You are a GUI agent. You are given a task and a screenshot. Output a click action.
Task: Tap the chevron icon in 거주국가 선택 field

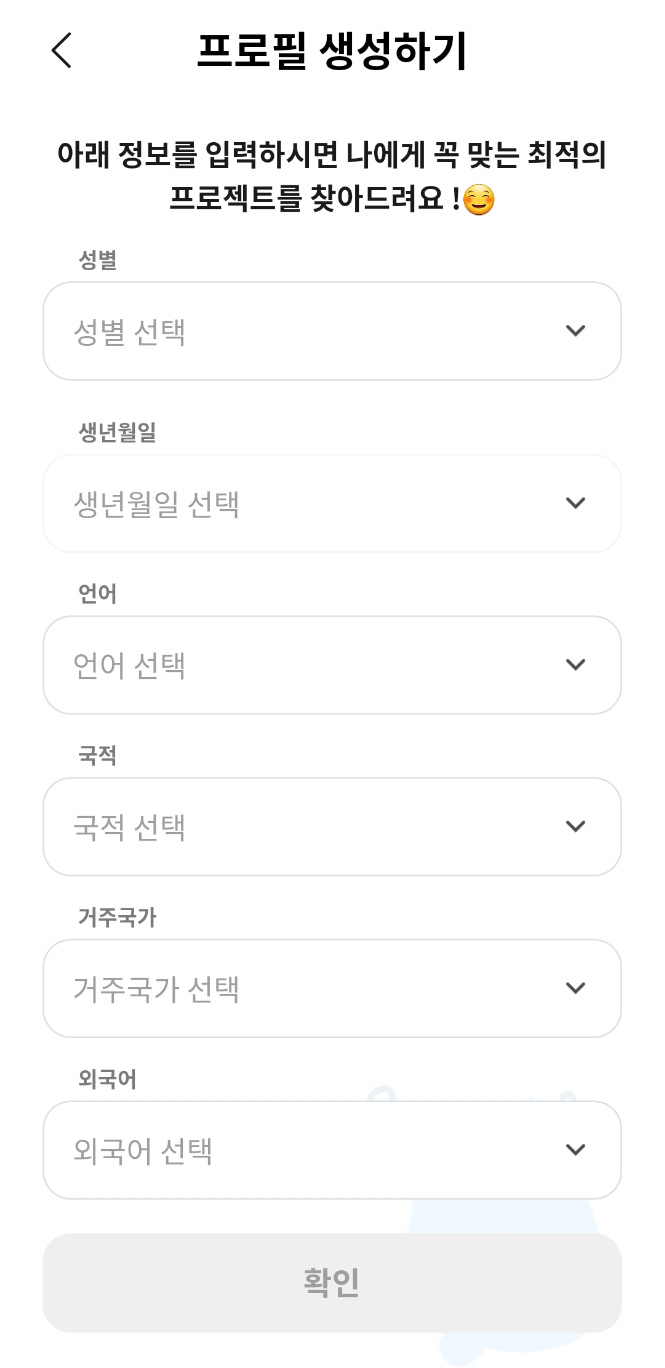[575, 988]
